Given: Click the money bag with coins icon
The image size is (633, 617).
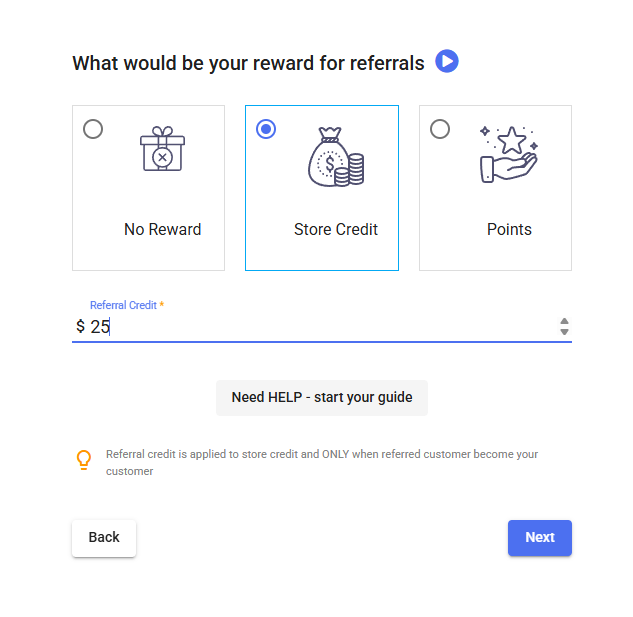Looking at the screenshot, I should (335, 156).
